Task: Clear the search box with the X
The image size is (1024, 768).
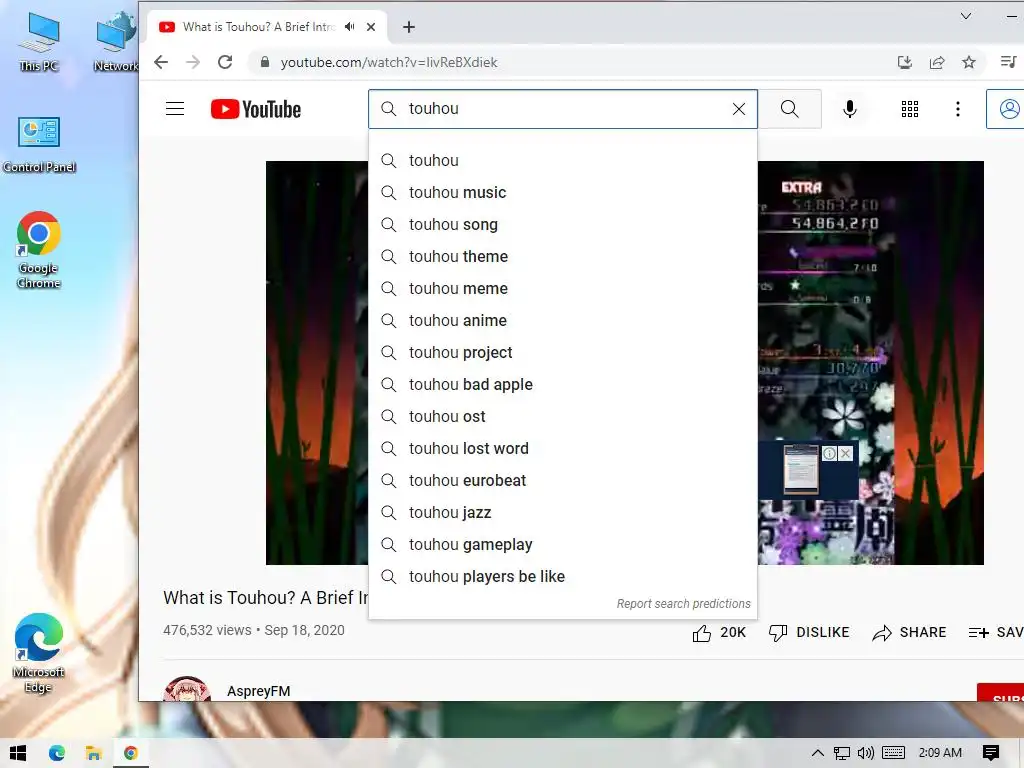Action: click(x=739, y=109)
